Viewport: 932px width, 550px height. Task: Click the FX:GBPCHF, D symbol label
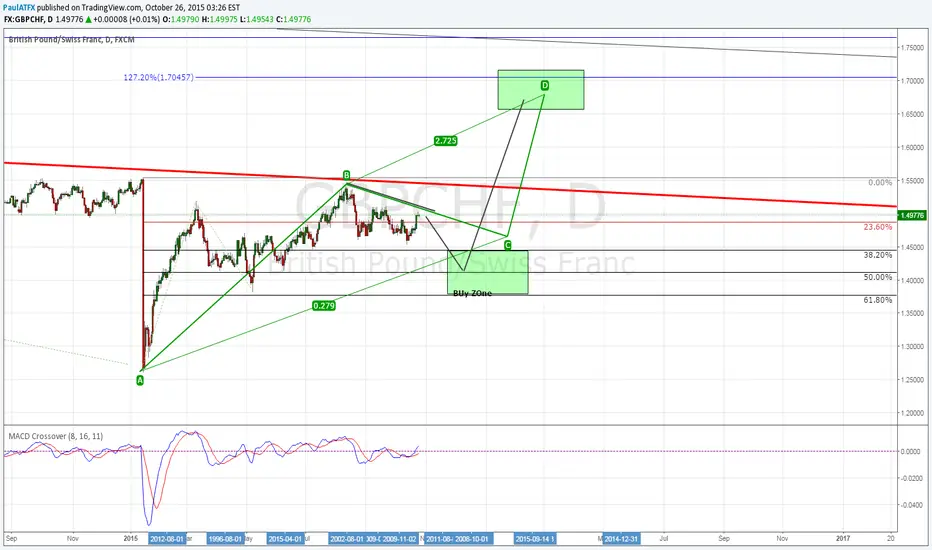point(29,20)
